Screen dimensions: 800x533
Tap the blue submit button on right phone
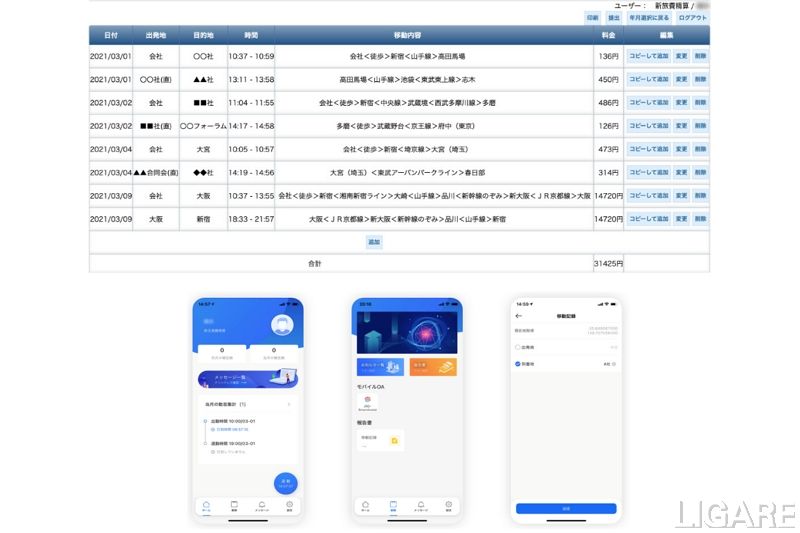click(566, 508)
